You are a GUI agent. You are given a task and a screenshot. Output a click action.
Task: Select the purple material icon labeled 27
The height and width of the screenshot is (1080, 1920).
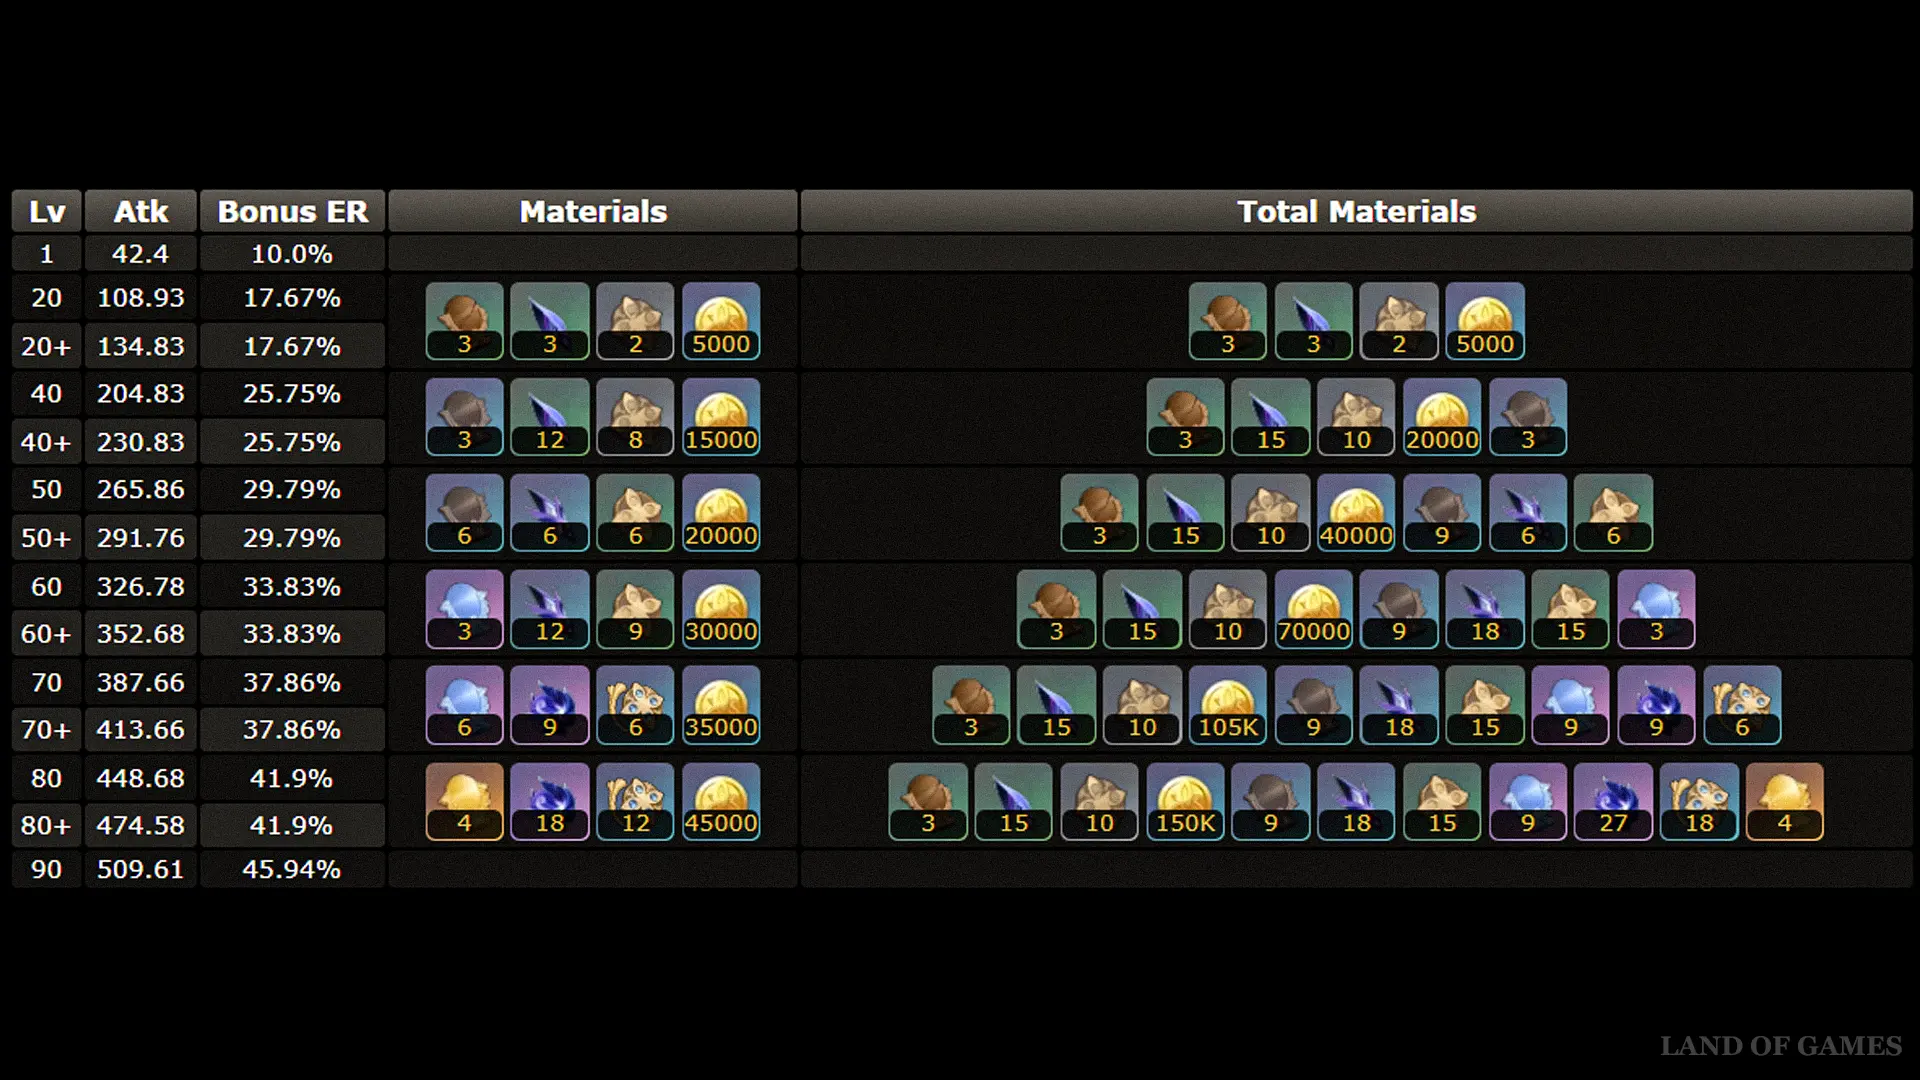point(1613,802)
